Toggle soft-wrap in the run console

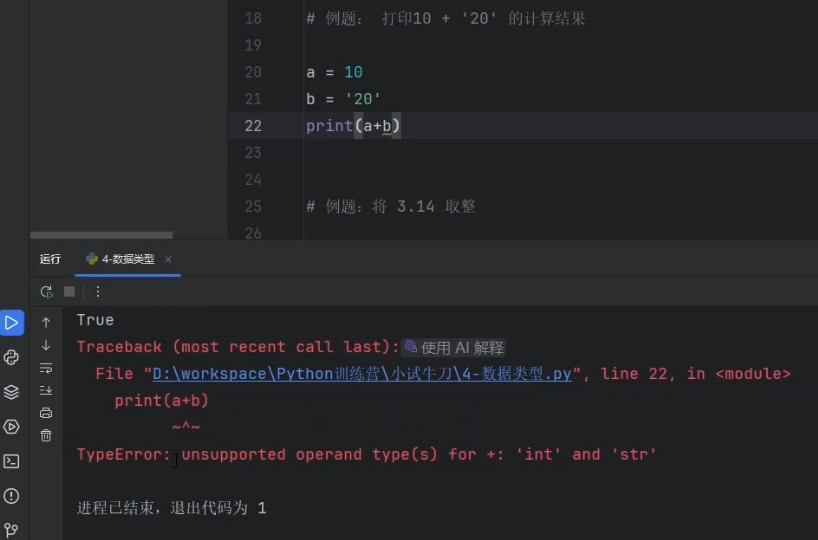46,368
